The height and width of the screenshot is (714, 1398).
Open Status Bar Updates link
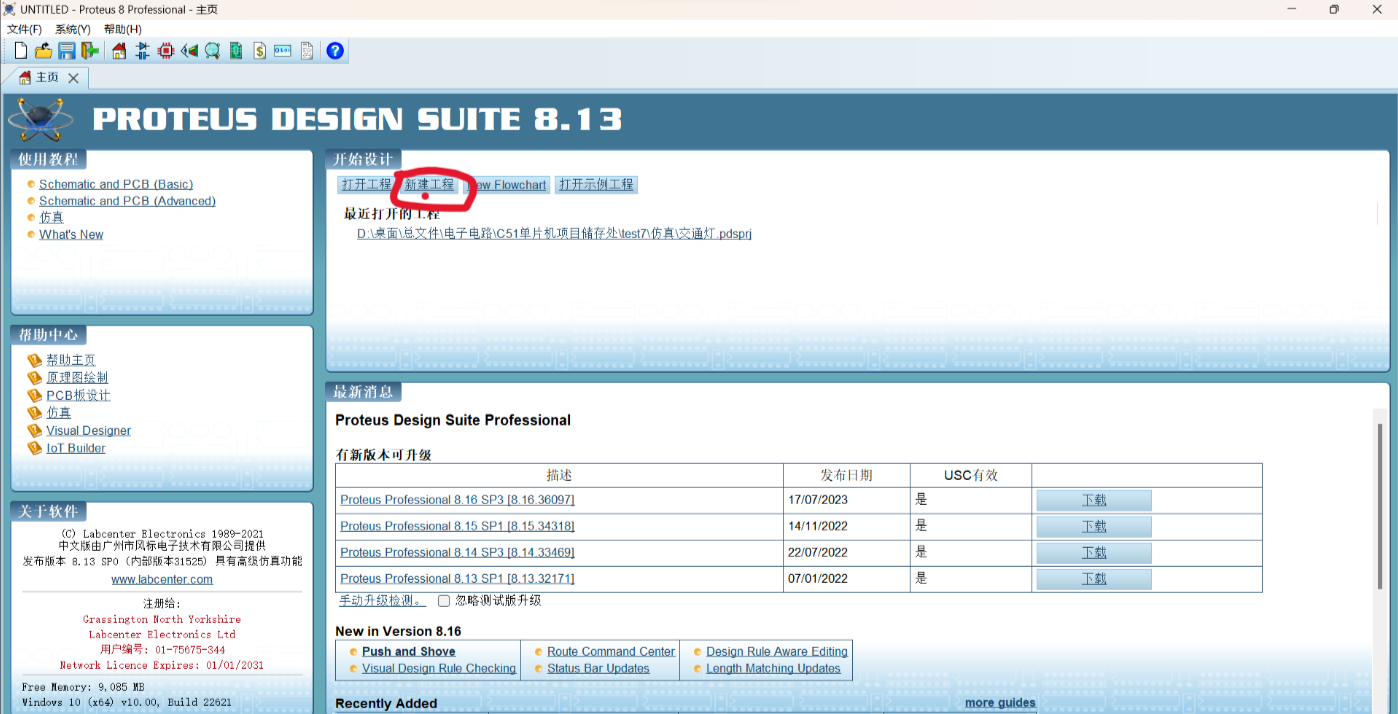click(598, 668)
